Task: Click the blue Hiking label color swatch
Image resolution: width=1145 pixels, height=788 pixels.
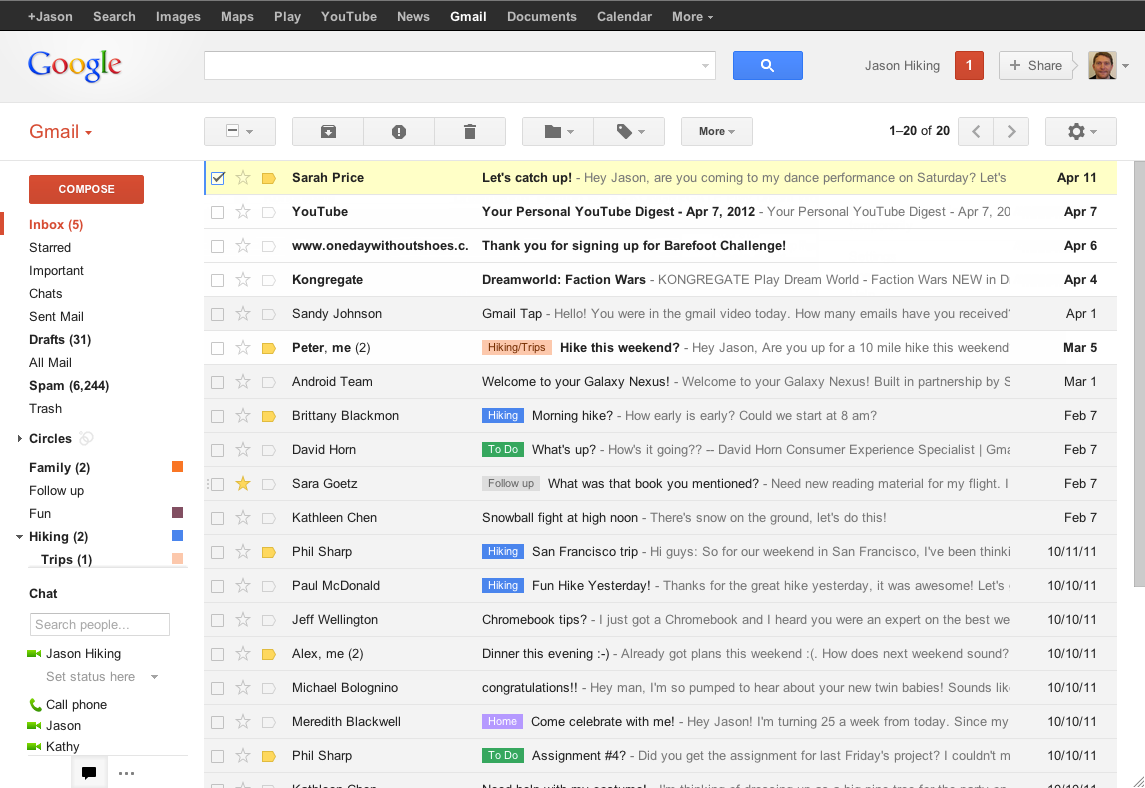Action: click(x=177, y=535)
